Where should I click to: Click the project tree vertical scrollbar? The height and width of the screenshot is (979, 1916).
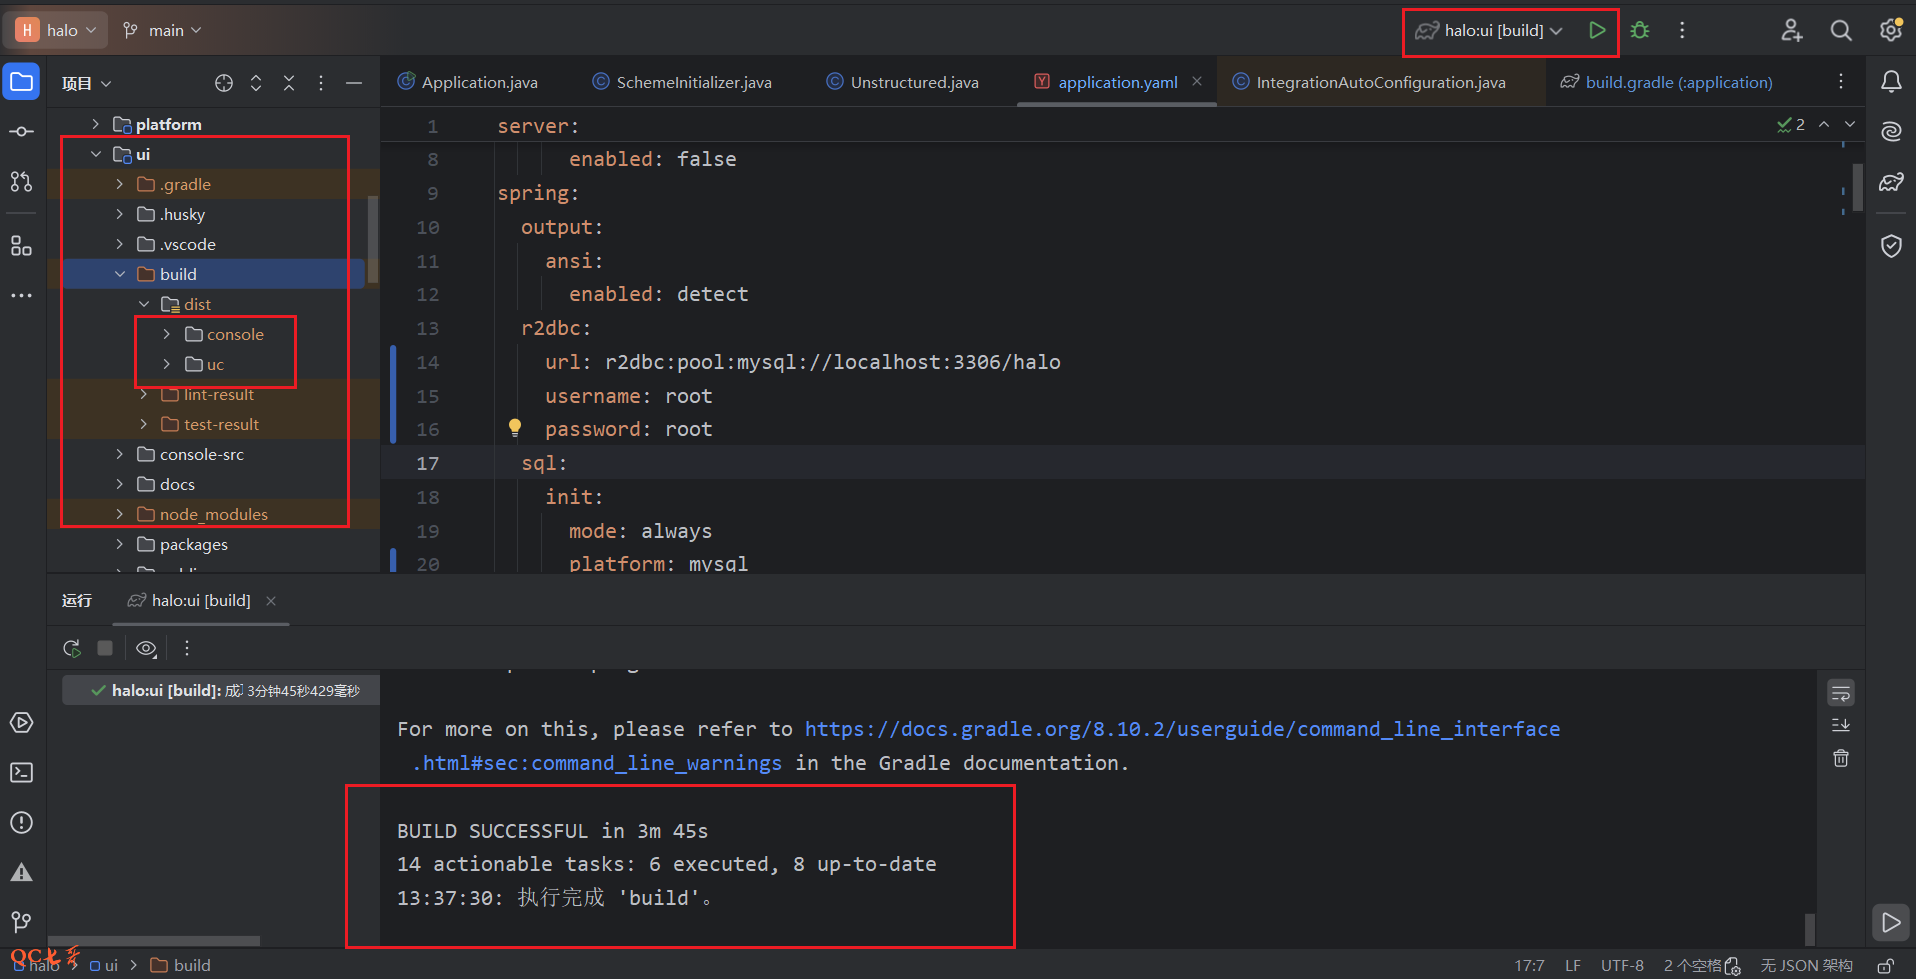(x=373, y=240)
